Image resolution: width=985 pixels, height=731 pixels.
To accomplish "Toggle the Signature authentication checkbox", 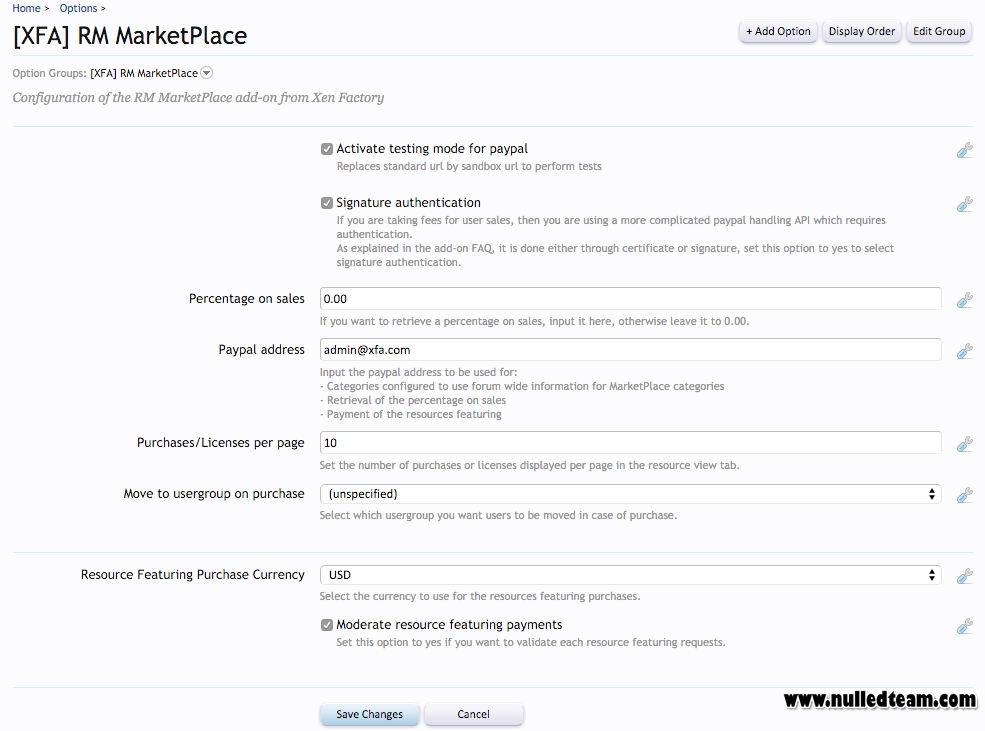I will (x=327, y=203).
